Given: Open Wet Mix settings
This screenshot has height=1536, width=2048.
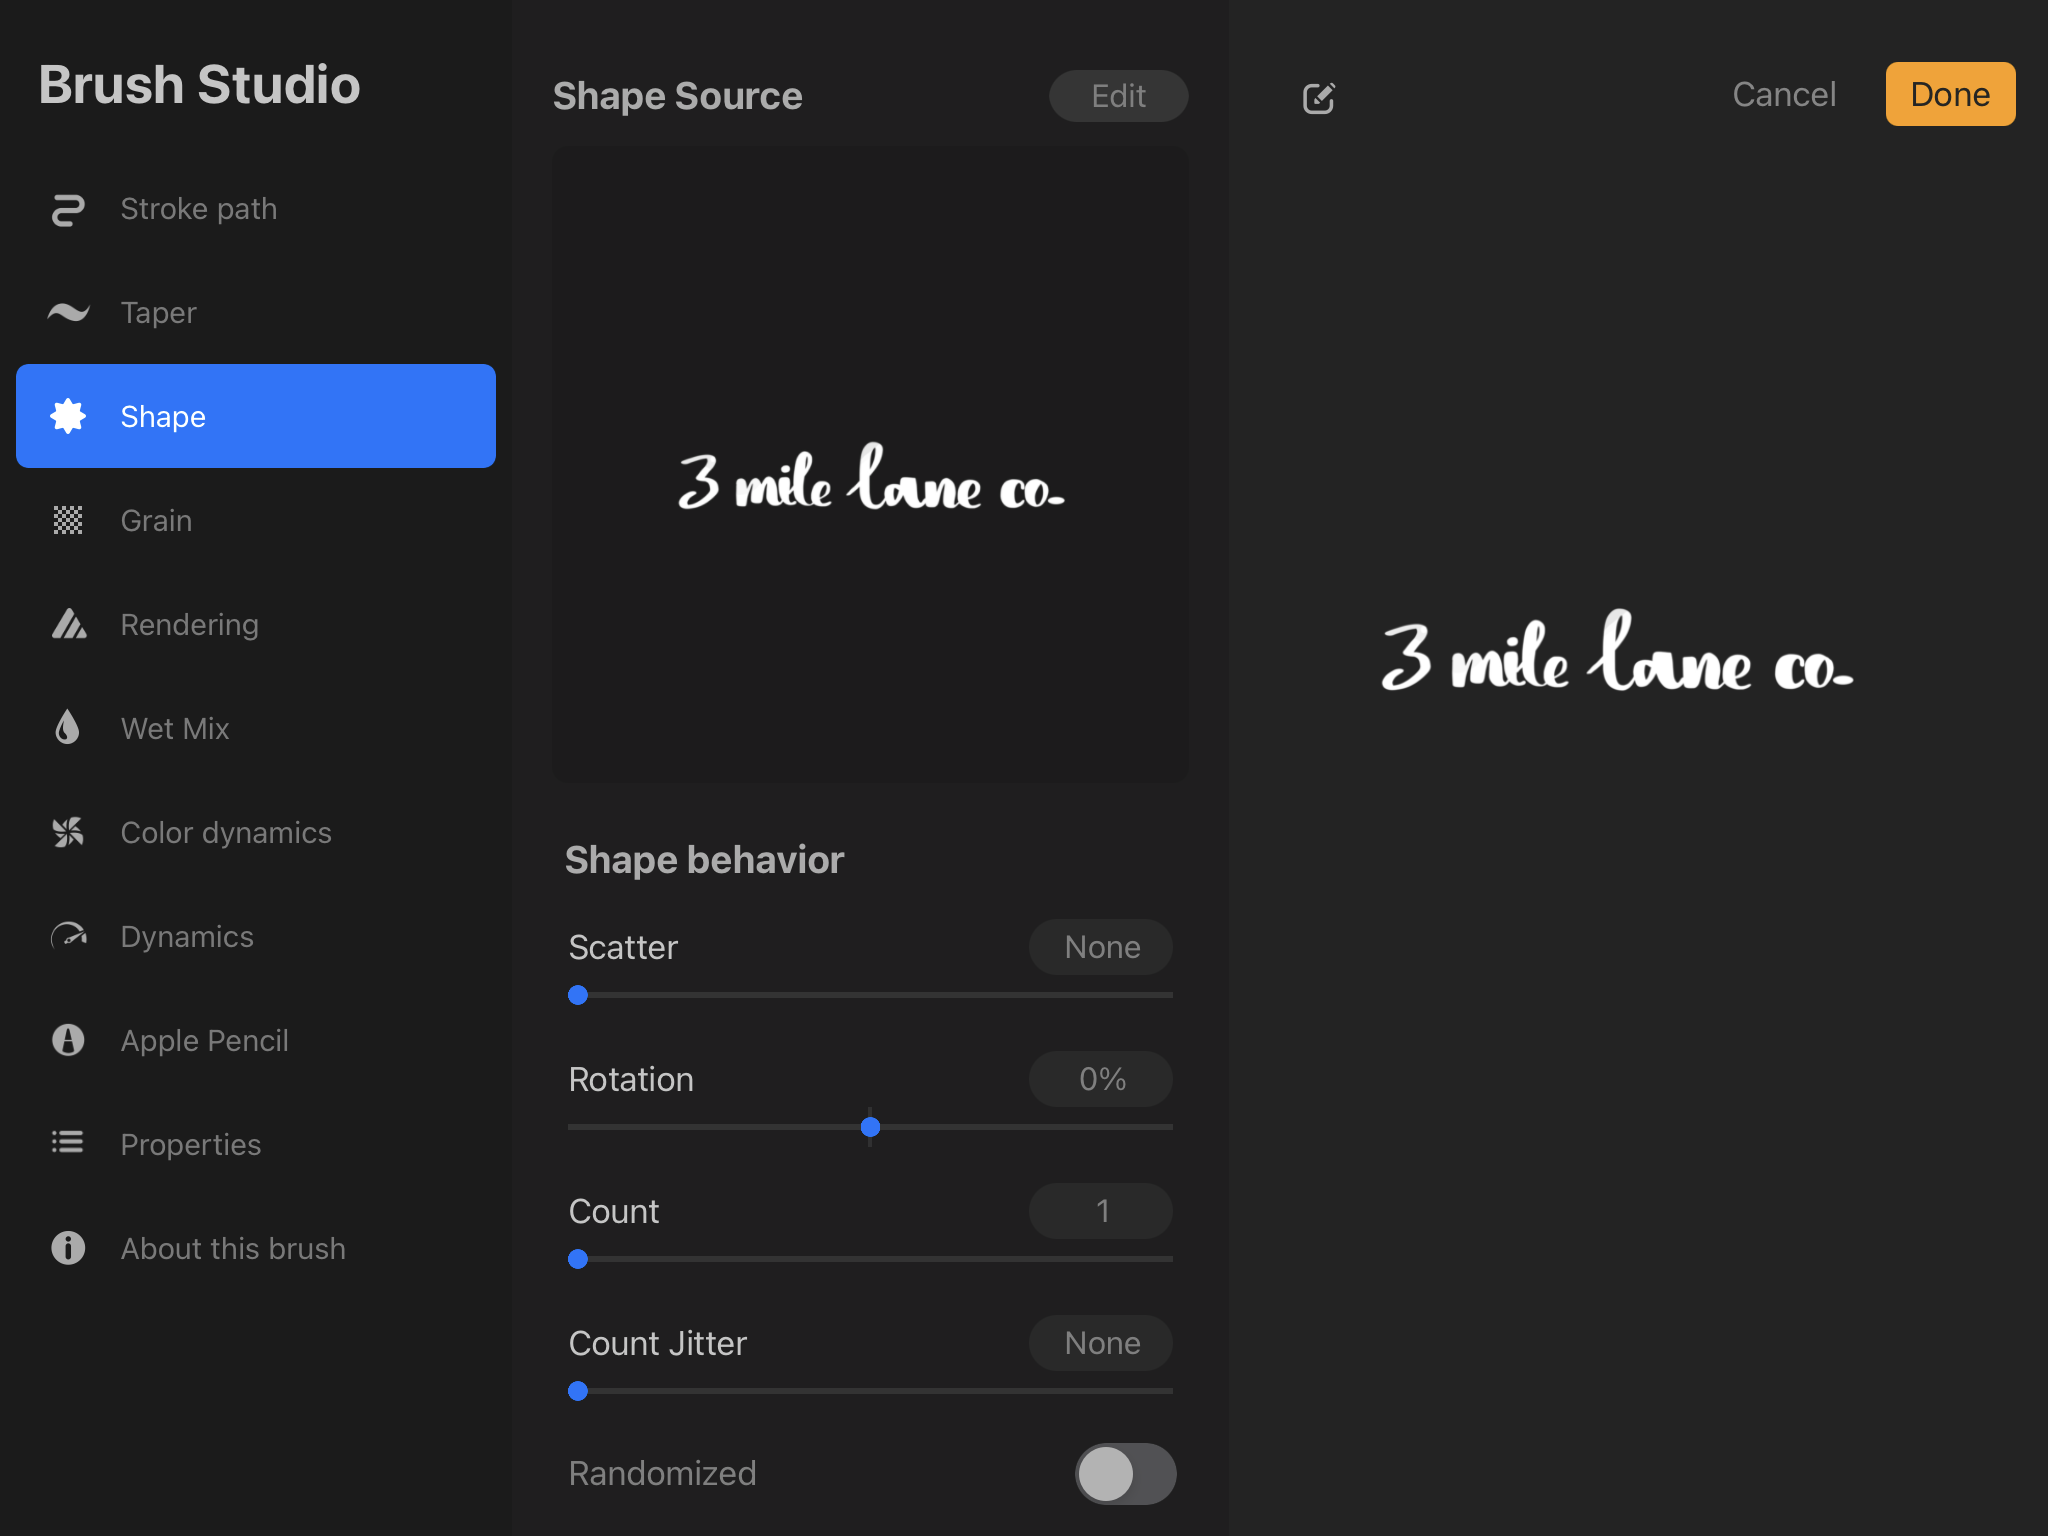Looking at the screenshot, I should [256, 729].
